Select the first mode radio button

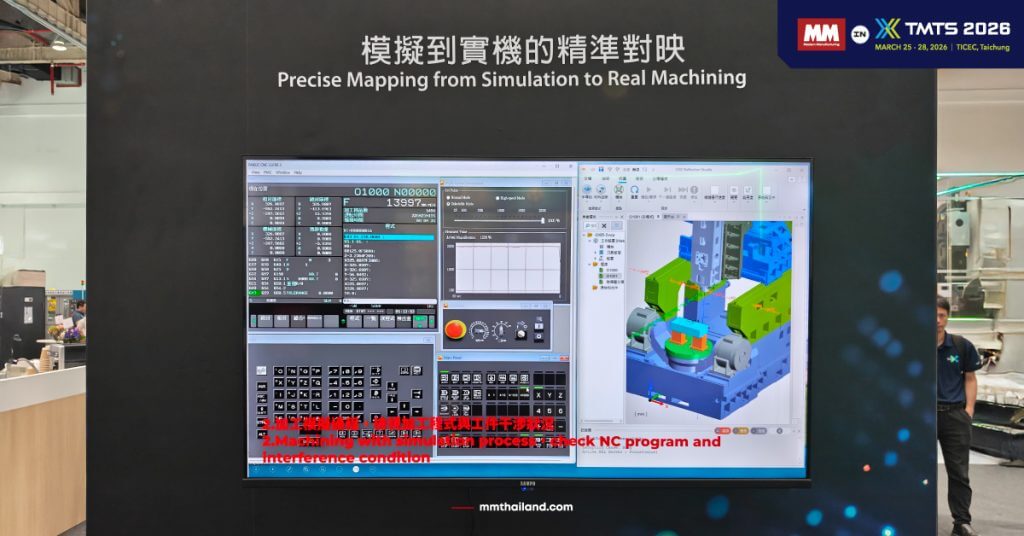tap(450, 198)
